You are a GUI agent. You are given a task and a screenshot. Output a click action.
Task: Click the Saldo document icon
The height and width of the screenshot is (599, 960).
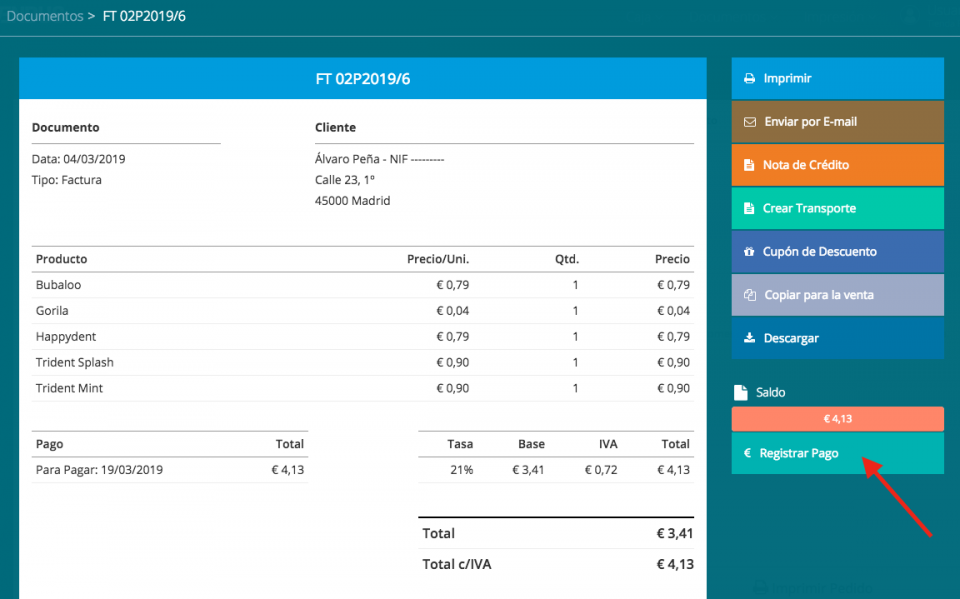coord(740,393)
